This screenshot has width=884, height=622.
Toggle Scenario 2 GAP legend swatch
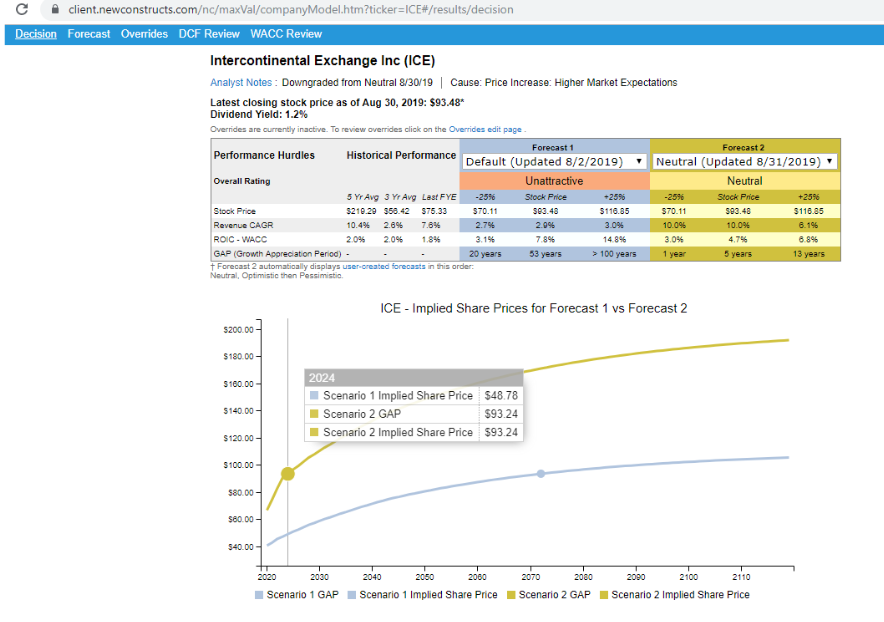[x=511, y=595]
